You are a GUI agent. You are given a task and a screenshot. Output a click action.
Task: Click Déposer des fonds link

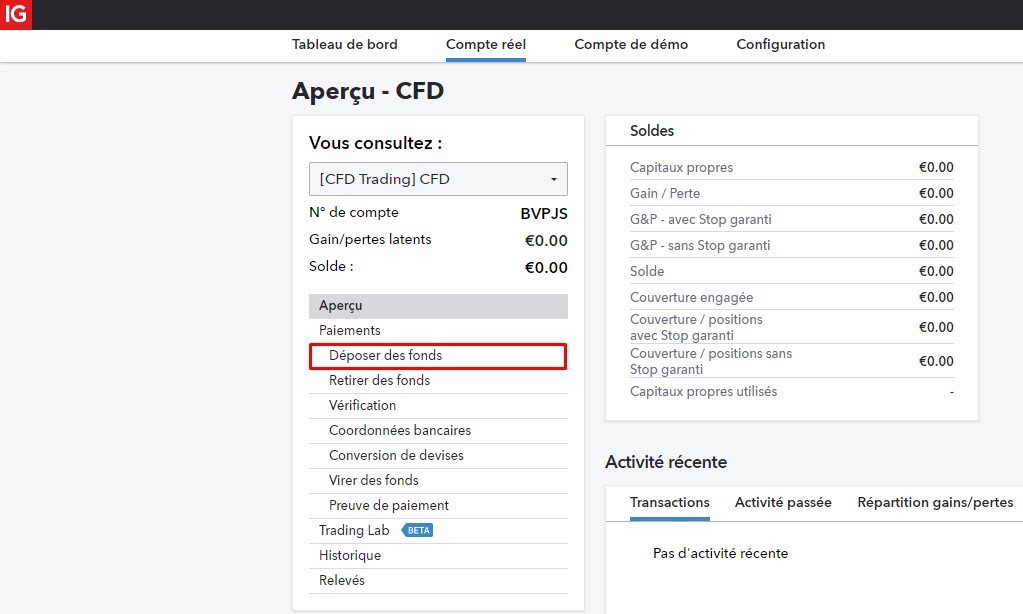tap(385, 355)
